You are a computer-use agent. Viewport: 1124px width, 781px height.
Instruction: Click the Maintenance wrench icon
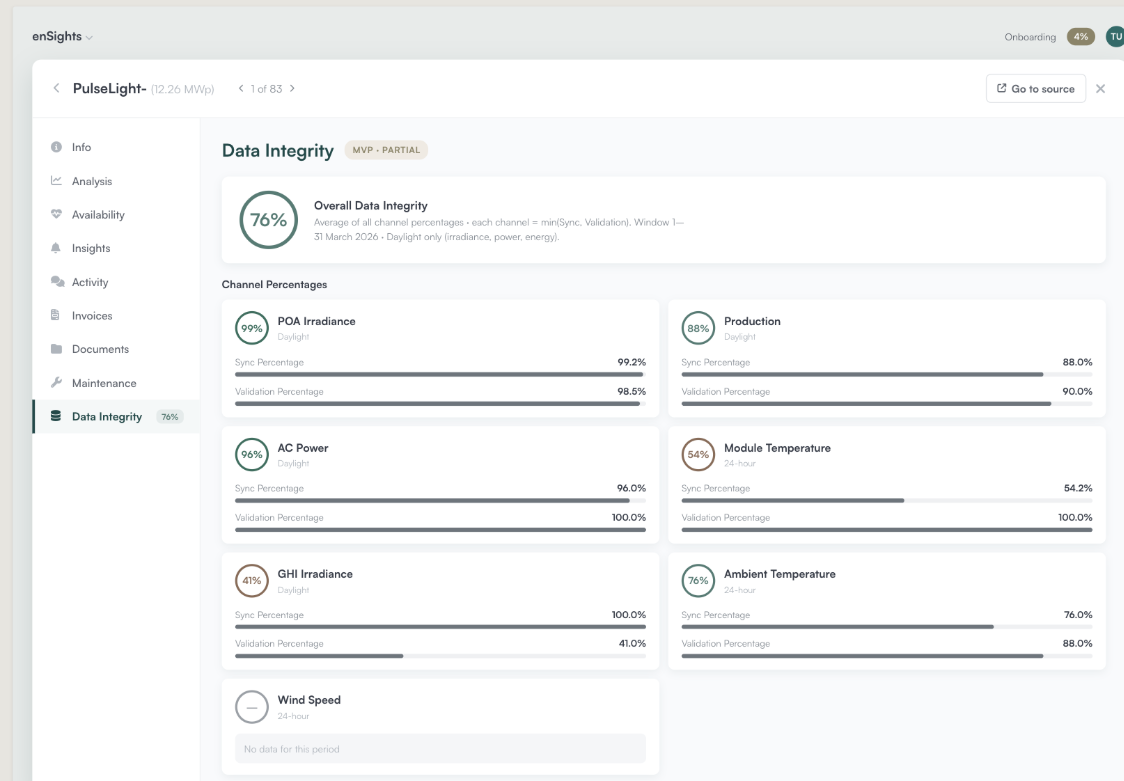click(x=56, y=383)
